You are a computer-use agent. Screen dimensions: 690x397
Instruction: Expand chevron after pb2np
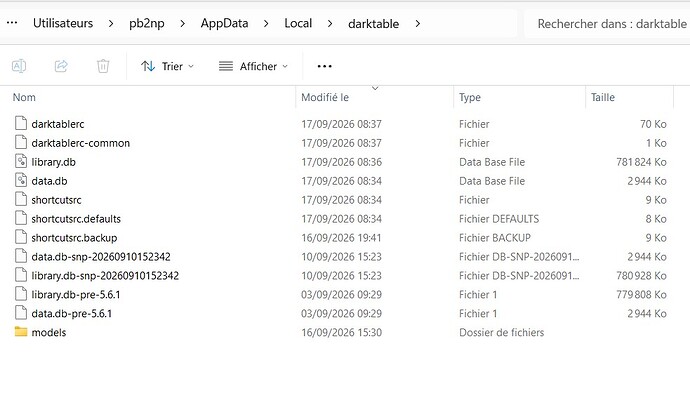183,24
